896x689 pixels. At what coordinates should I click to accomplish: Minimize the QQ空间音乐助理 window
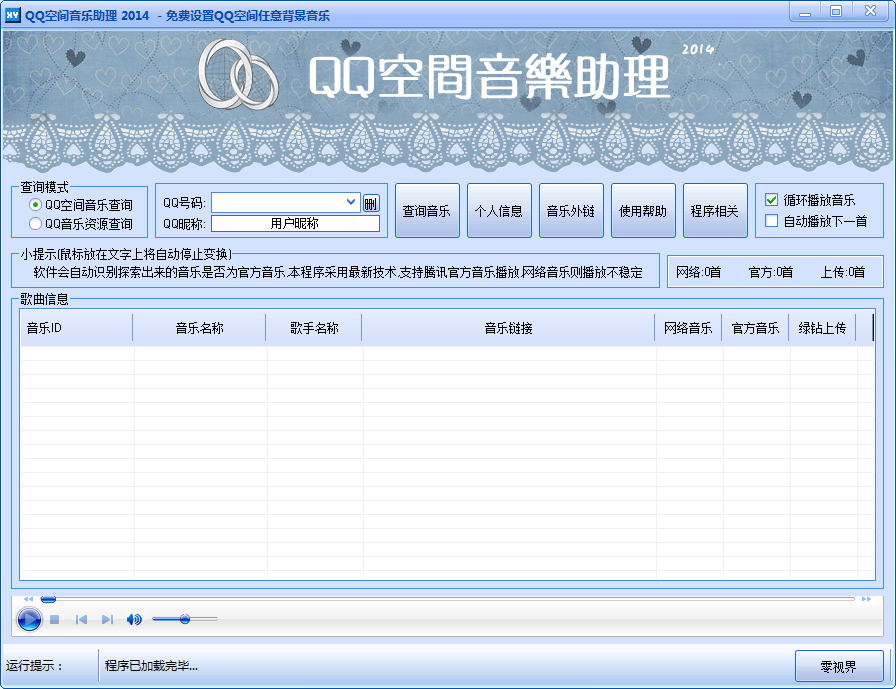click(x=805, y=11)
